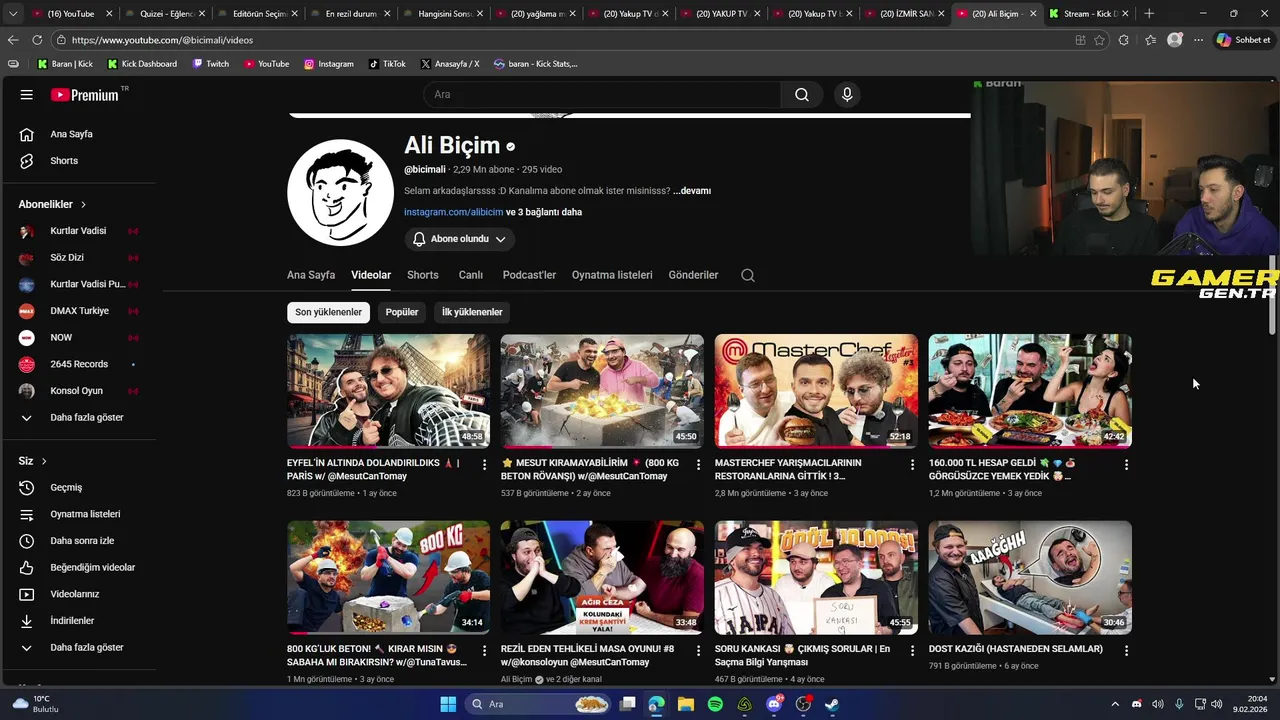Play EYFEL'İN ALTINDA DOLANDIRILDIKS video thumbnail
This screenshot has height=720, width=1280.
[388, 391]
